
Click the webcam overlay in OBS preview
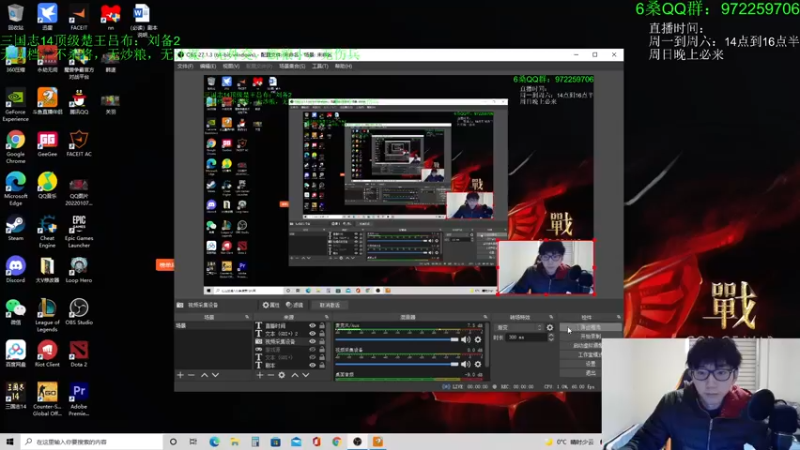(545, 267)
